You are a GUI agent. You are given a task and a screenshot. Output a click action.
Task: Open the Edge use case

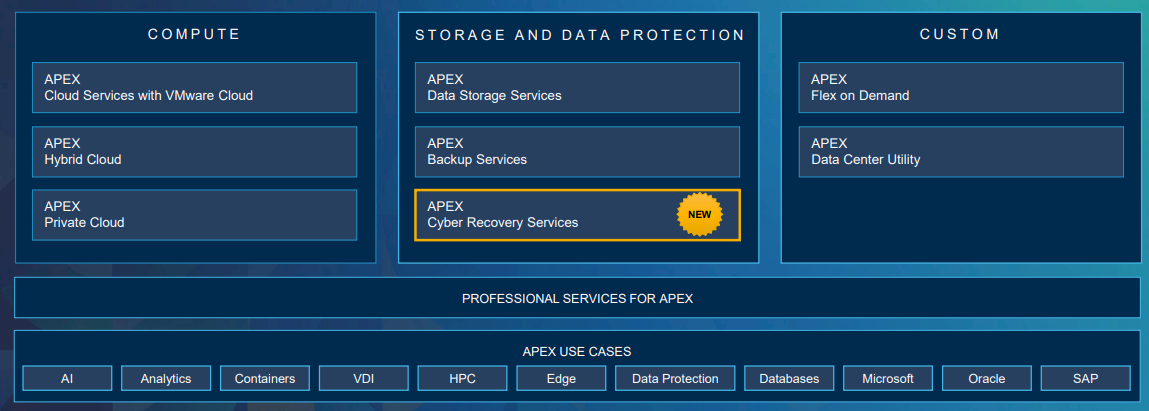pos(561,379)
